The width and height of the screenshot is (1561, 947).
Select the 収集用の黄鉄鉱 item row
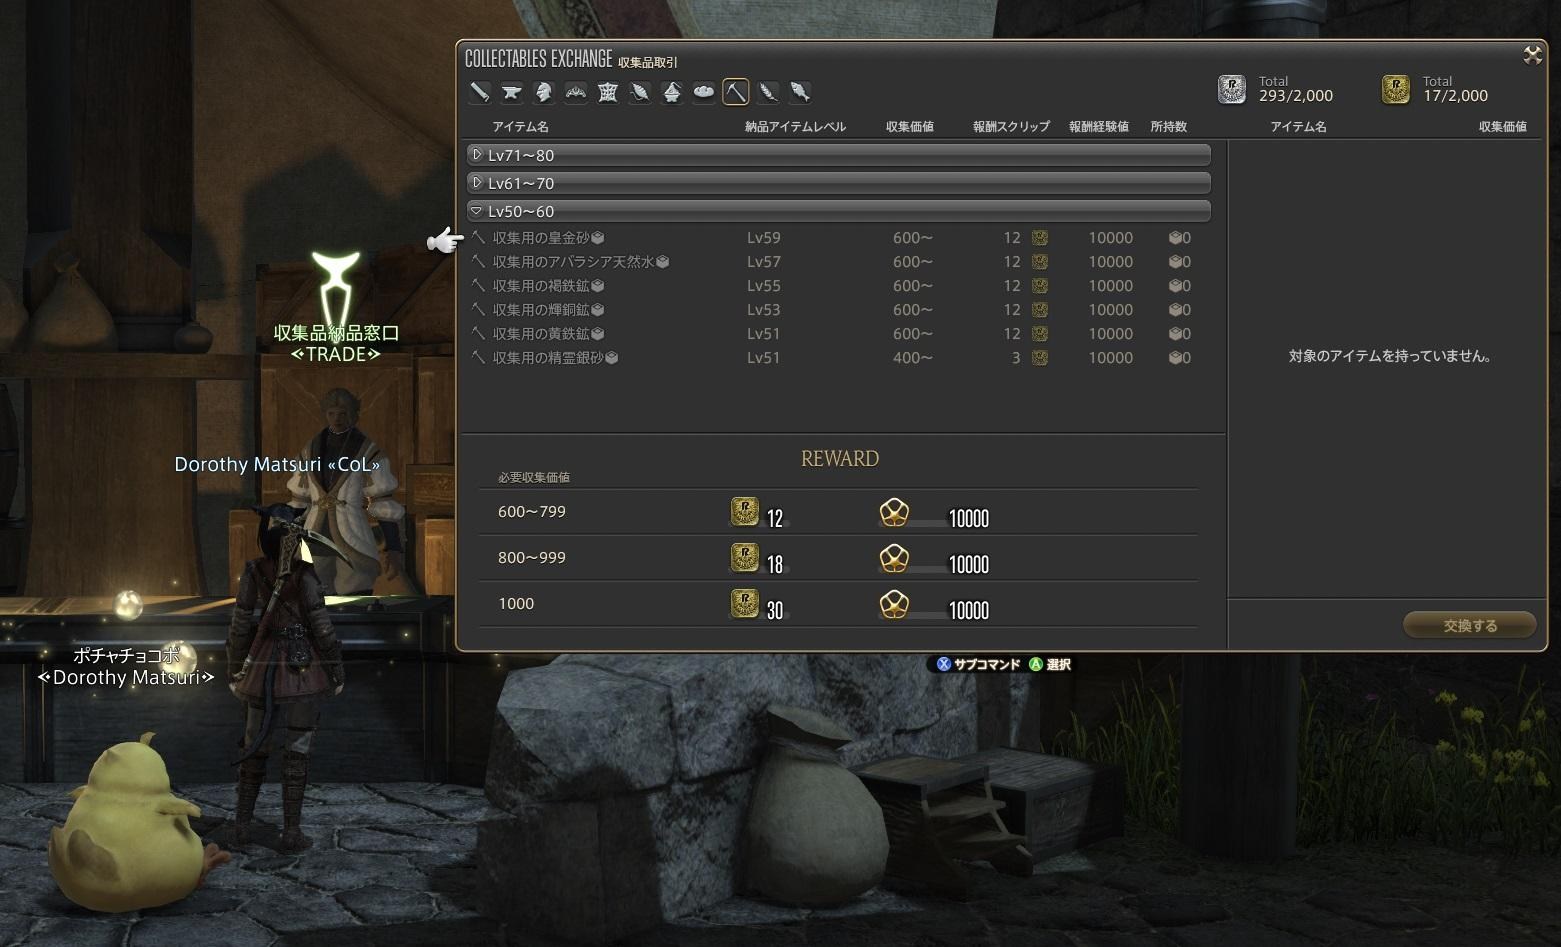coord(839,334)
